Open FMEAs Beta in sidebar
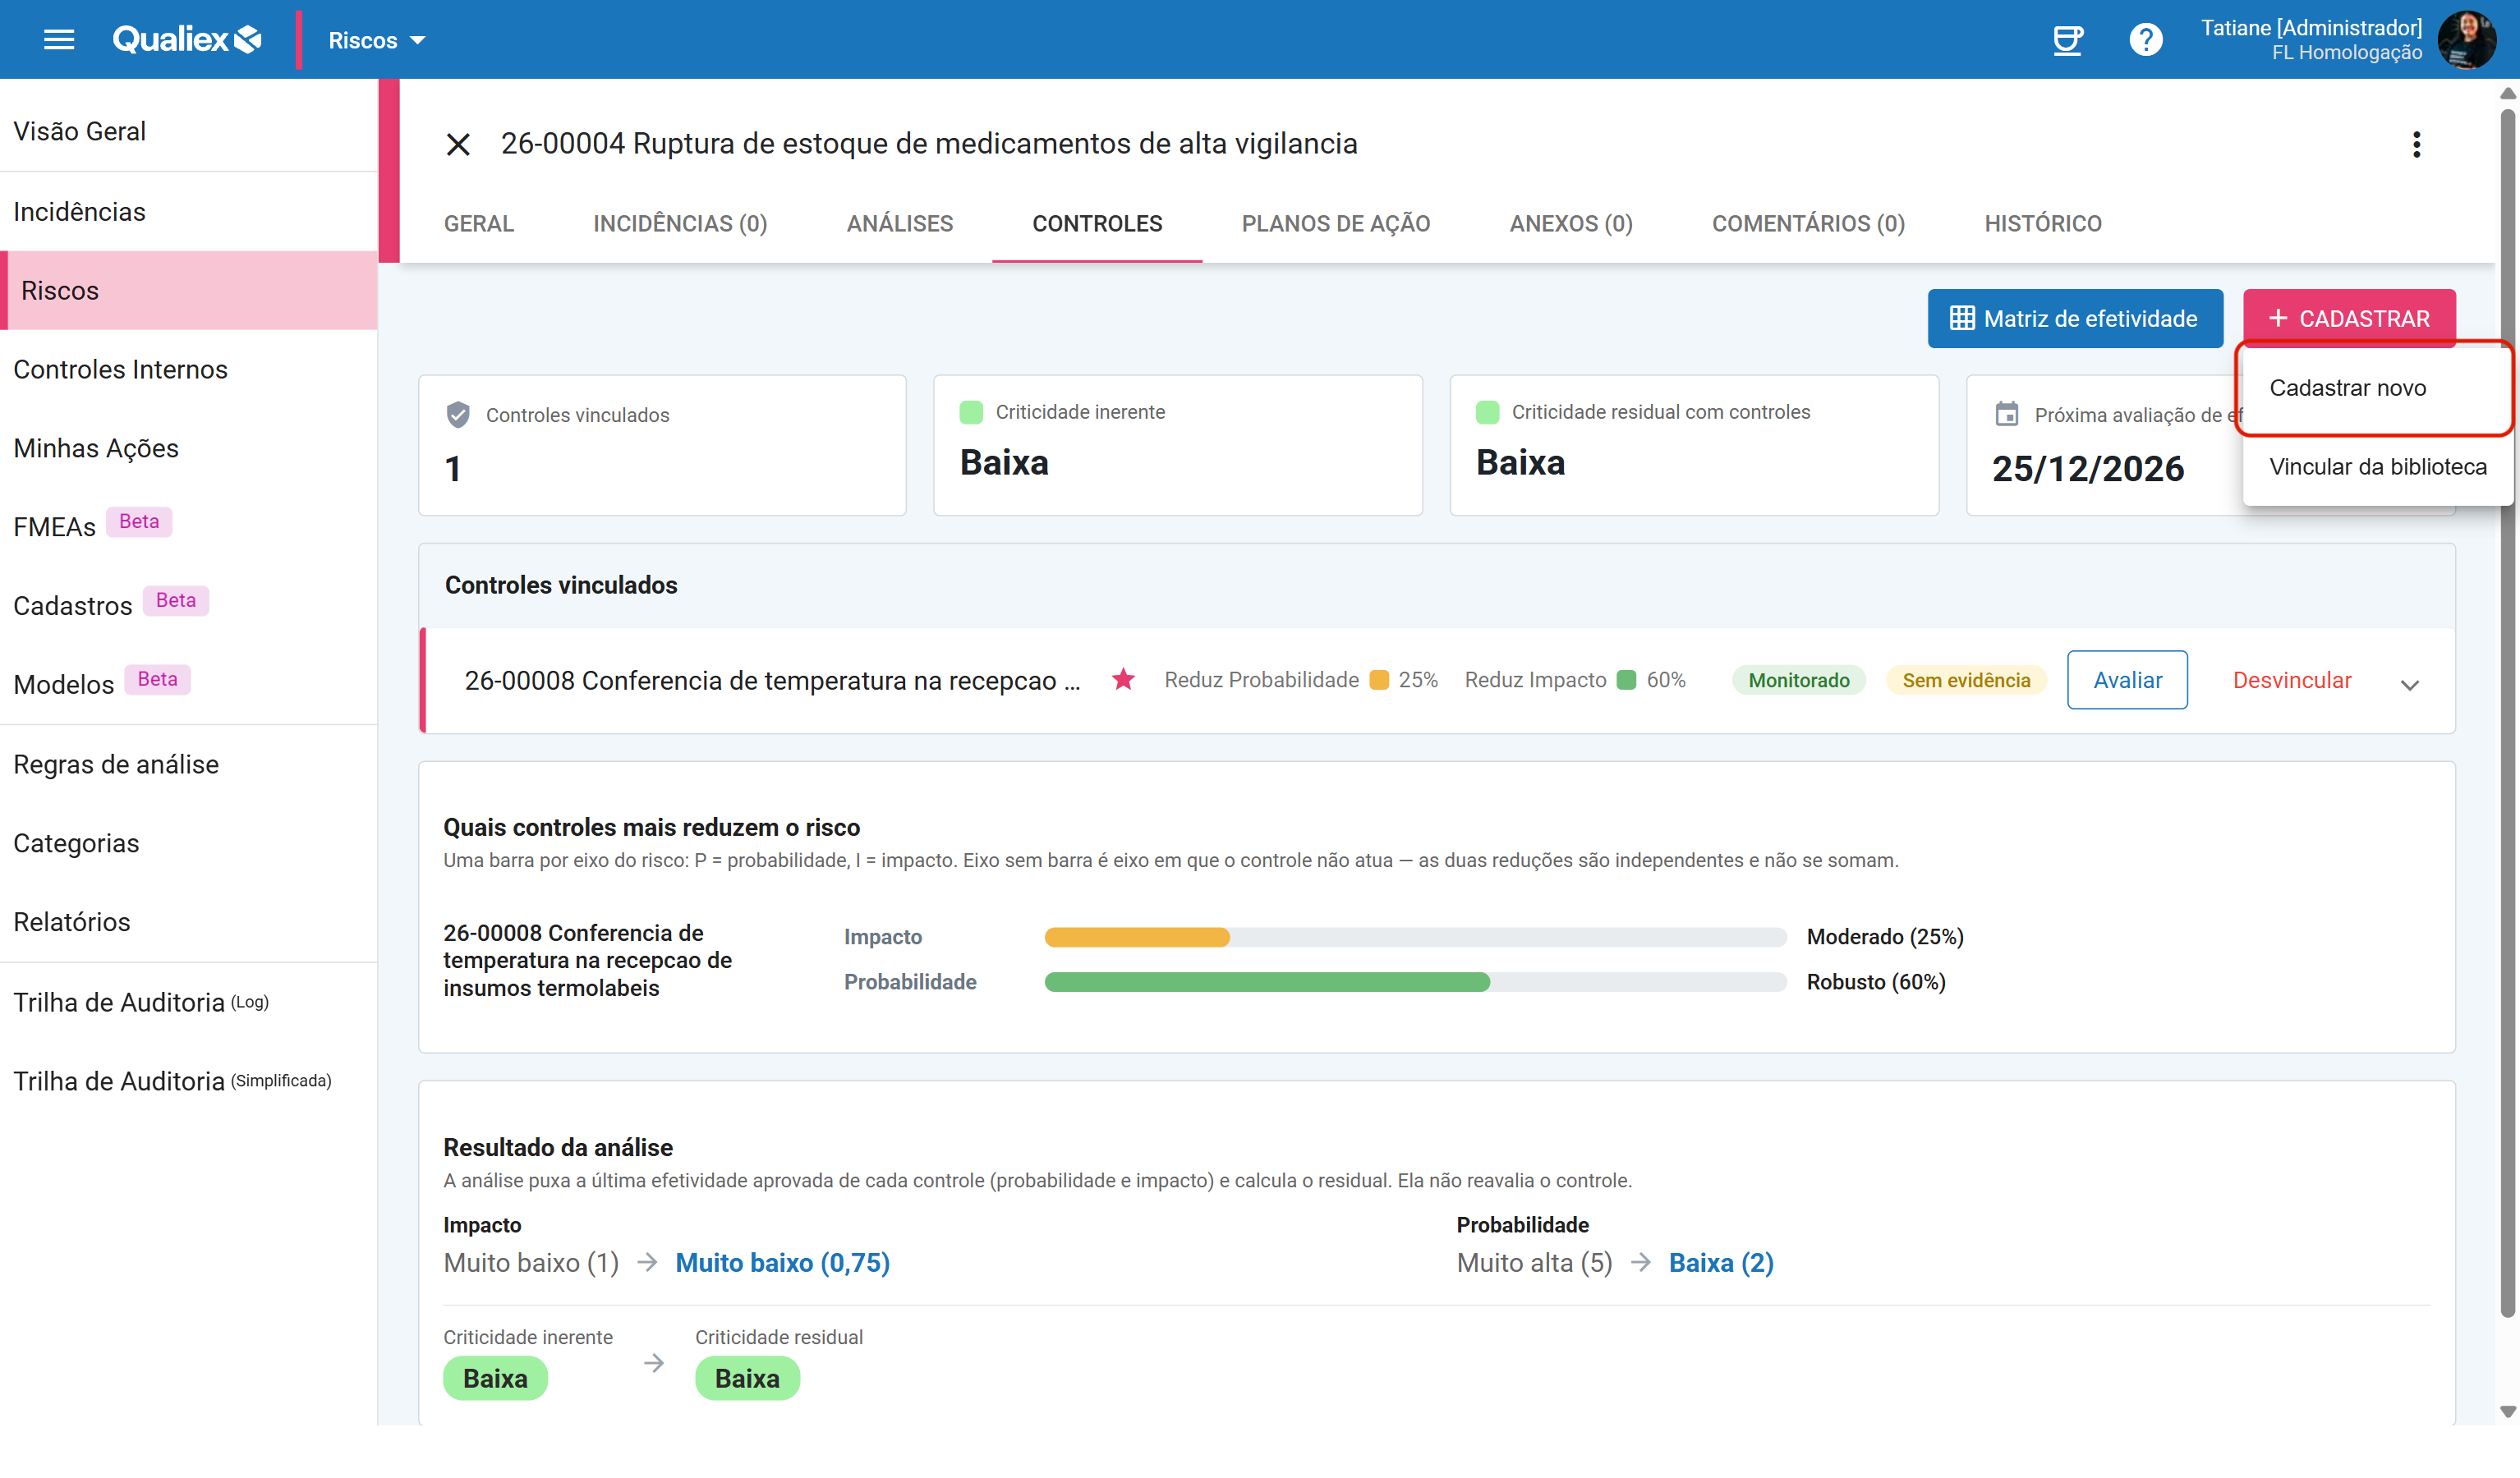2520x1478 pixels. 189,527
